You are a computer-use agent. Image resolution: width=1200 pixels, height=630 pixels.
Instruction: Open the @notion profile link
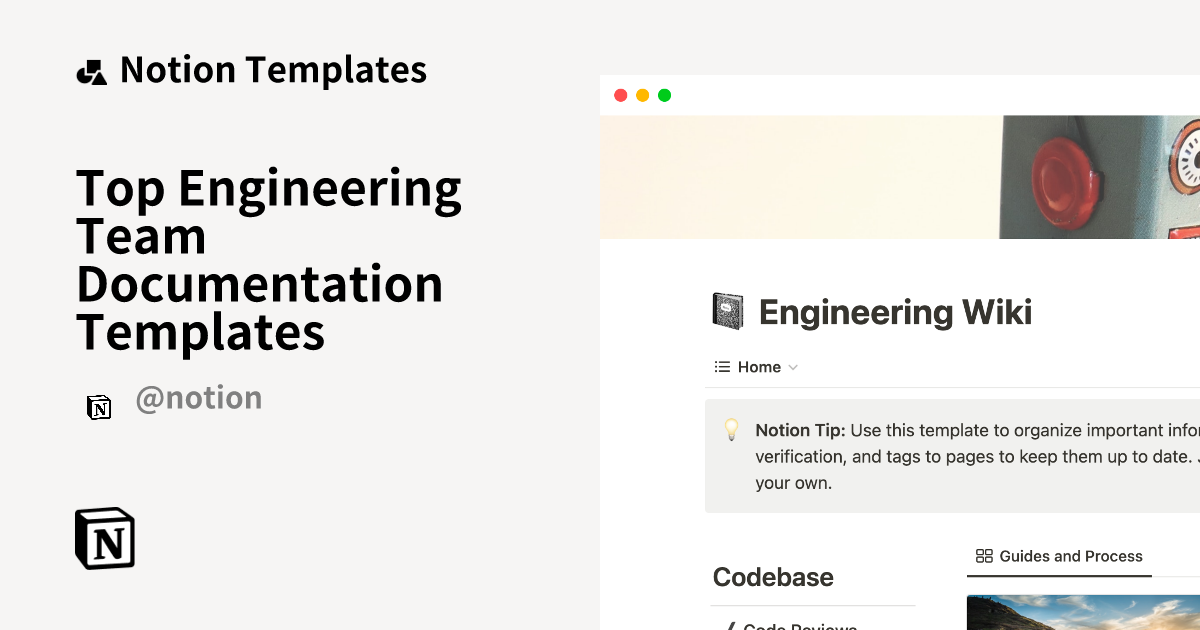pos(199,397)
